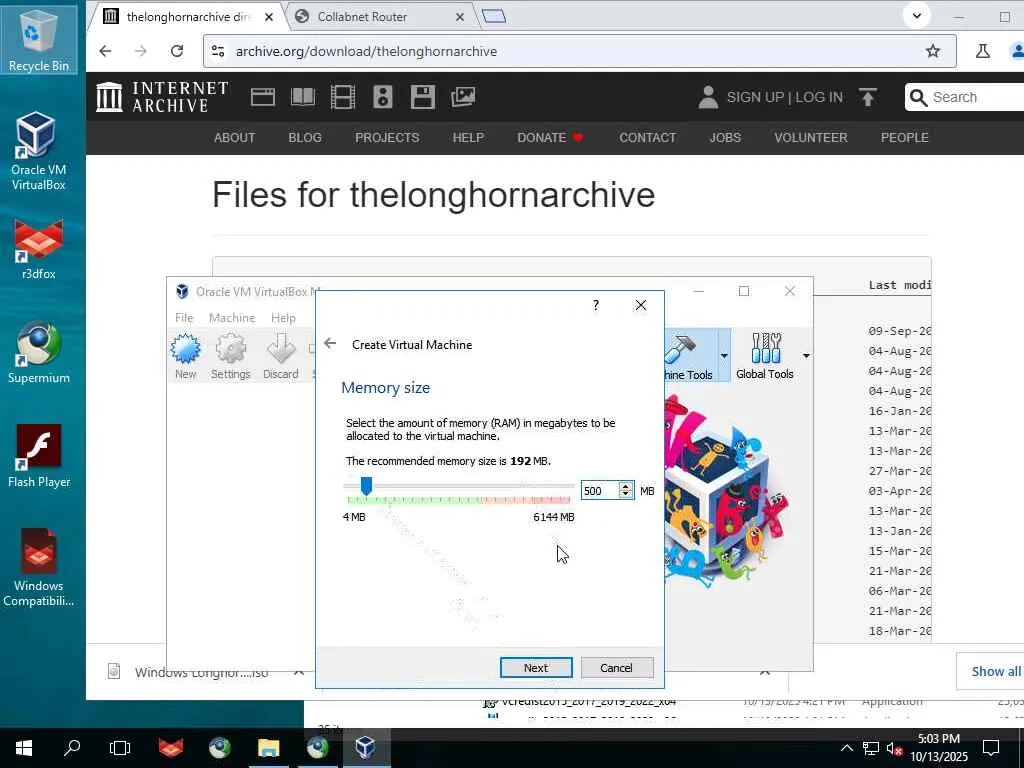1024x768 pixels.
Task: Open the CONTACT link
Action: point(647,138)
